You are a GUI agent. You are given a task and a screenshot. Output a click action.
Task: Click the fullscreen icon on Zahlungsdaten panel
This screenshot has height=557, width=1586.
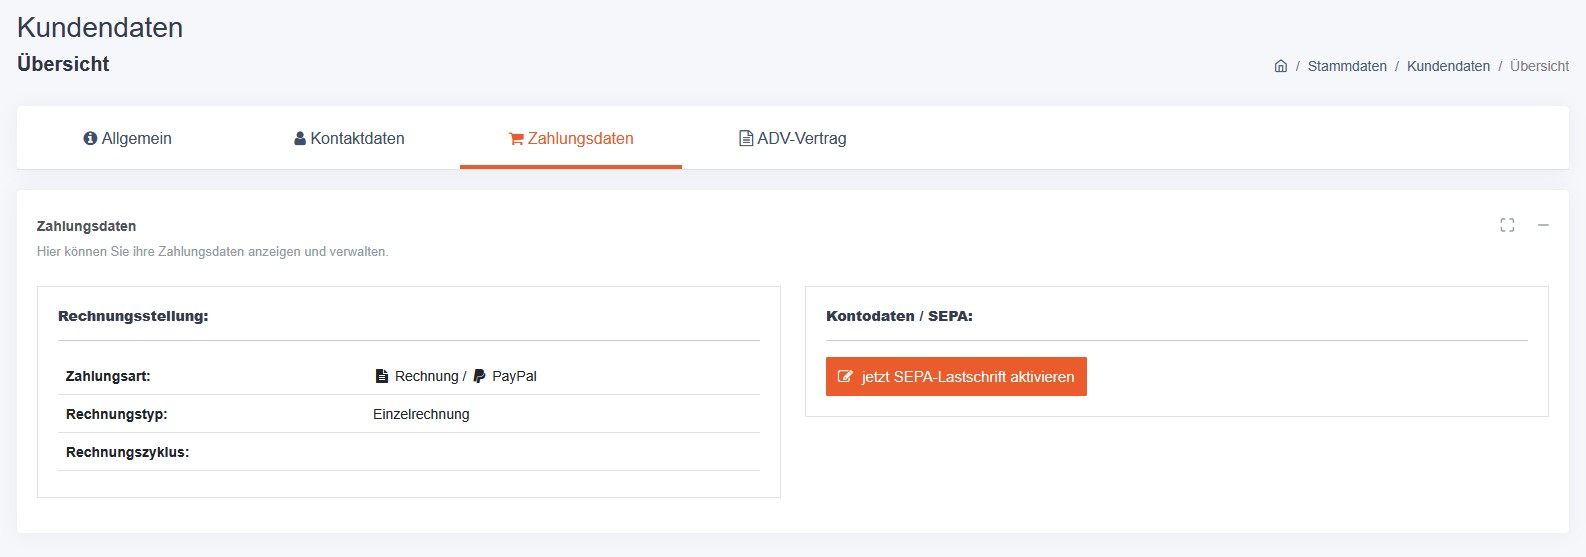tap(1507, 226)
